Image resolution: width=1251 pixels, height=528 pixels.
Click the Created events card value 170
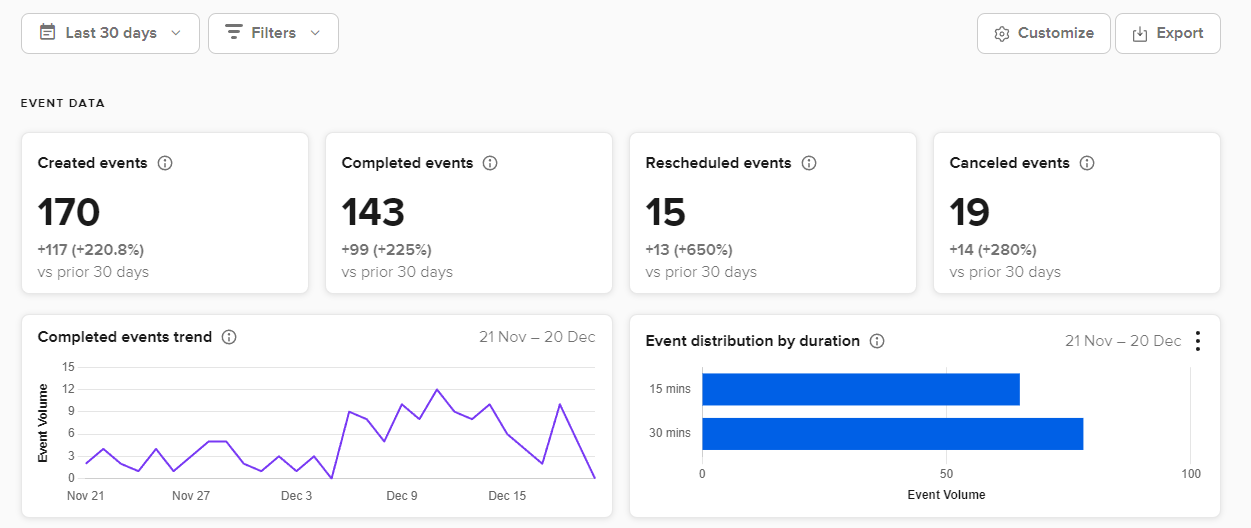coord(69,213)
